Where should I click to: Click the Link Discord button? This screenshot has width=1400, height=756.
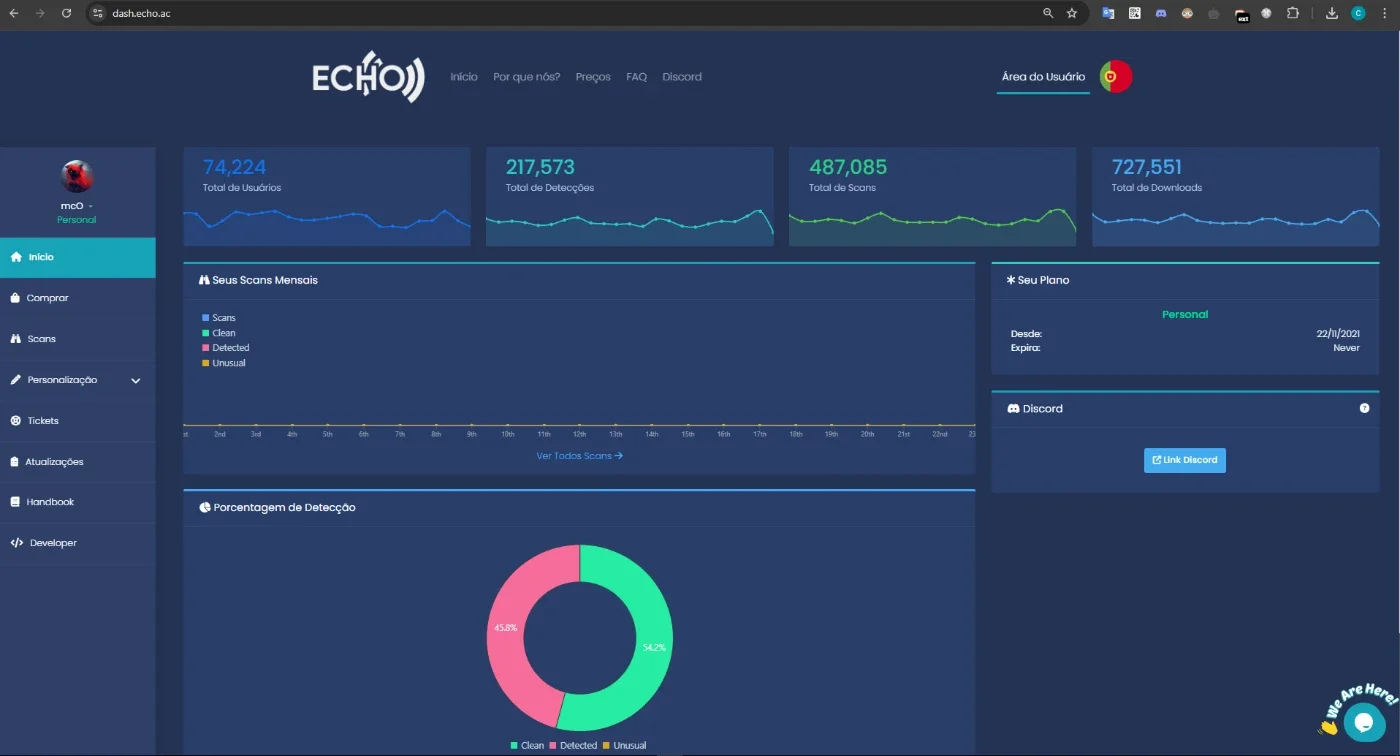click(x=1185, y=460)
